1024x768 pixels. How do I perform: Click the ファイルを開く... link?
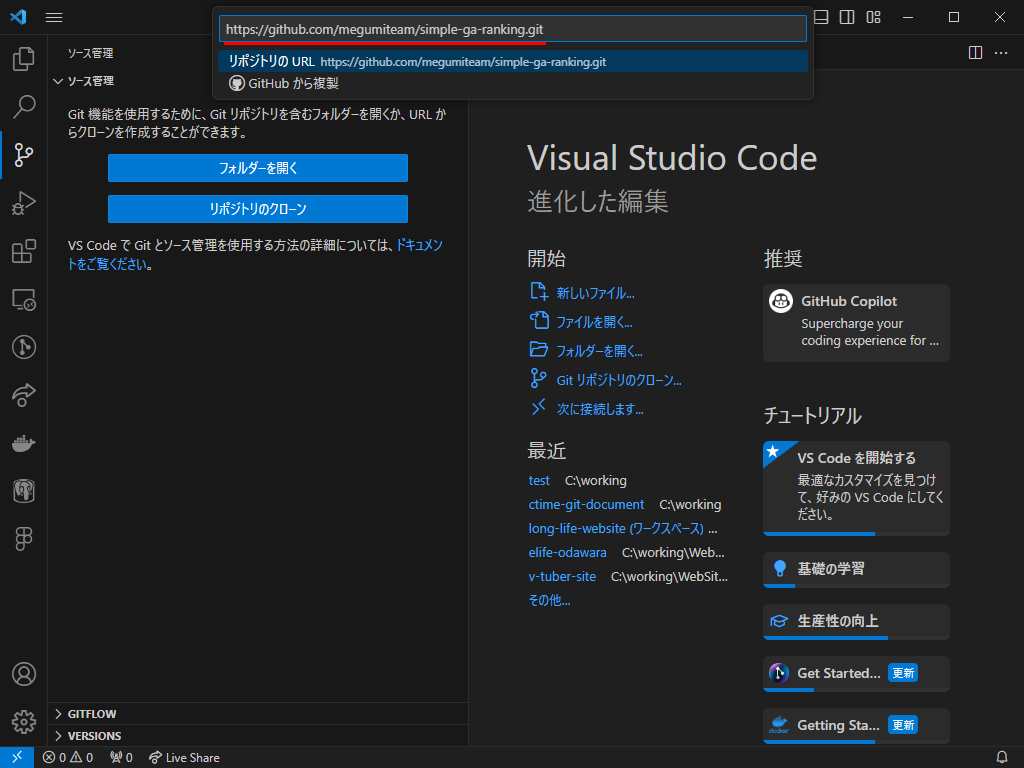pyautogui.click(x=594, y=322)
